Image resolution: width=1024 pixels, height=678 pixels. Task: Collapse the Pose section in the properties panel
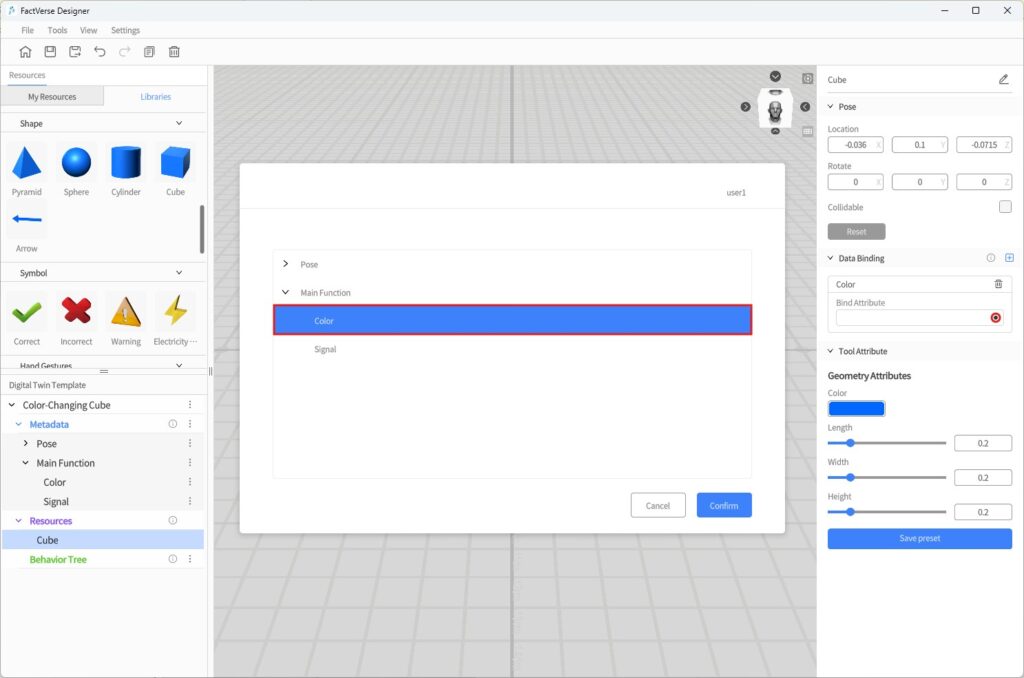pyautogui.click(x=830, y=106)
